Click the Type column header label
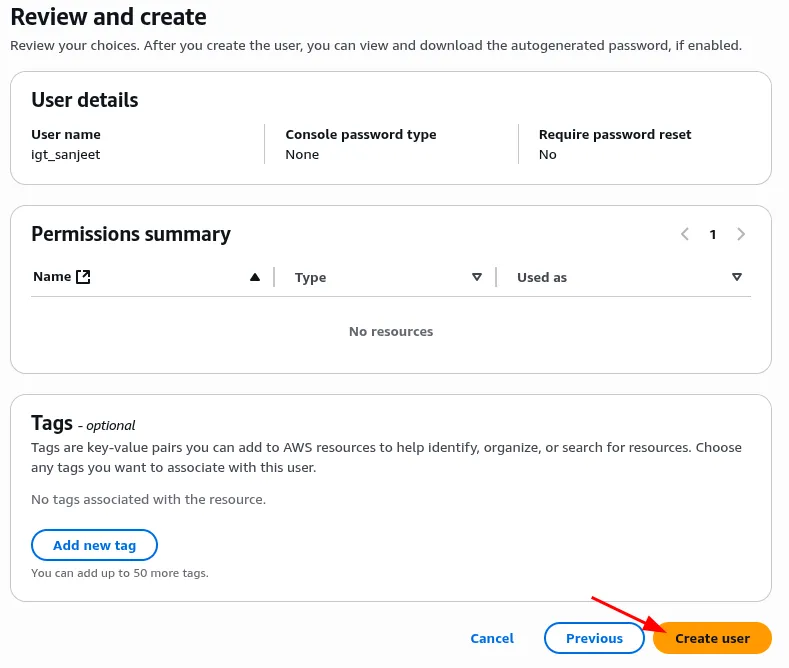Image resolution: width=789 pixels, height=668 pixels. pyautogui.click(x=310, y=277)
